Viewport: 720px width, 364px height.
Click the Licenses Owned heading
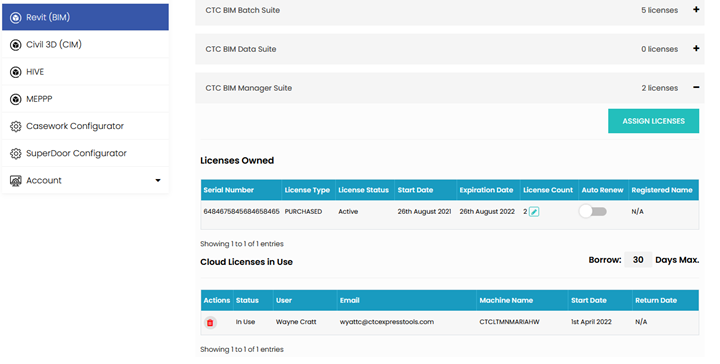(237, 161)
